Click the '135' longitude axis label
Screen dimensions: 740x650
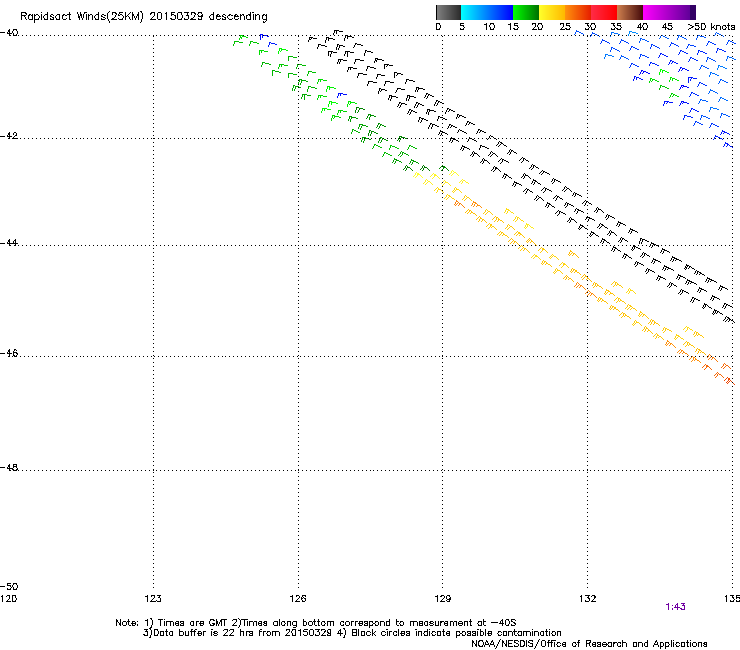(732, 599)
